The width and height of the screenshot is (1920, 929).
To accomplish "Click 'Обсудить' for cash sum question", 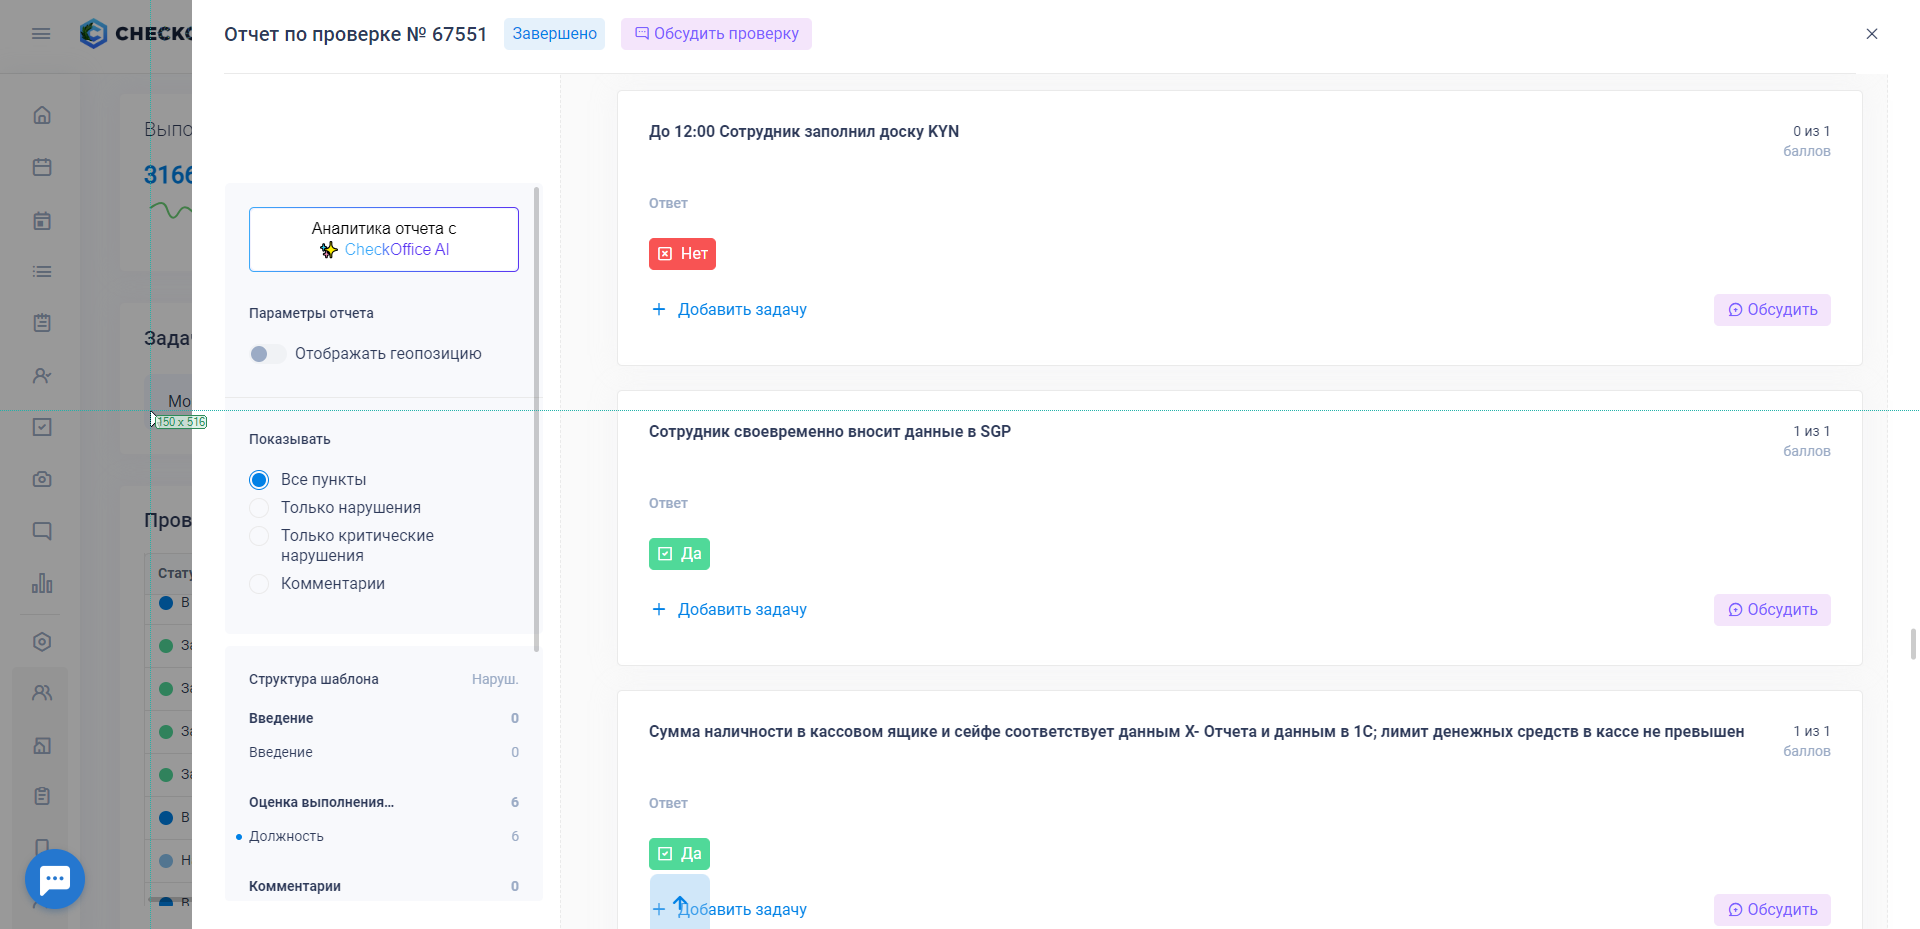I will (1772, 910).
